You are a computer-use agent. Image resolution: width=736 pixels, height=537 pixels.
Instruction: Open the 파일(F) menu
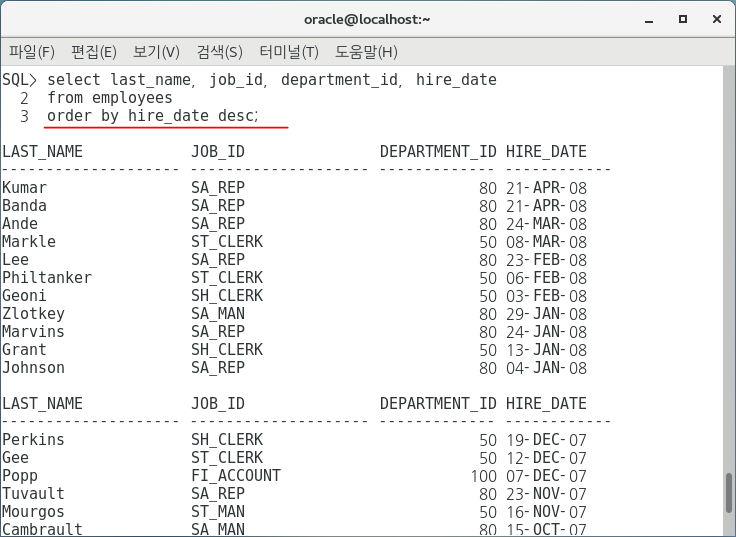[31, 52]
